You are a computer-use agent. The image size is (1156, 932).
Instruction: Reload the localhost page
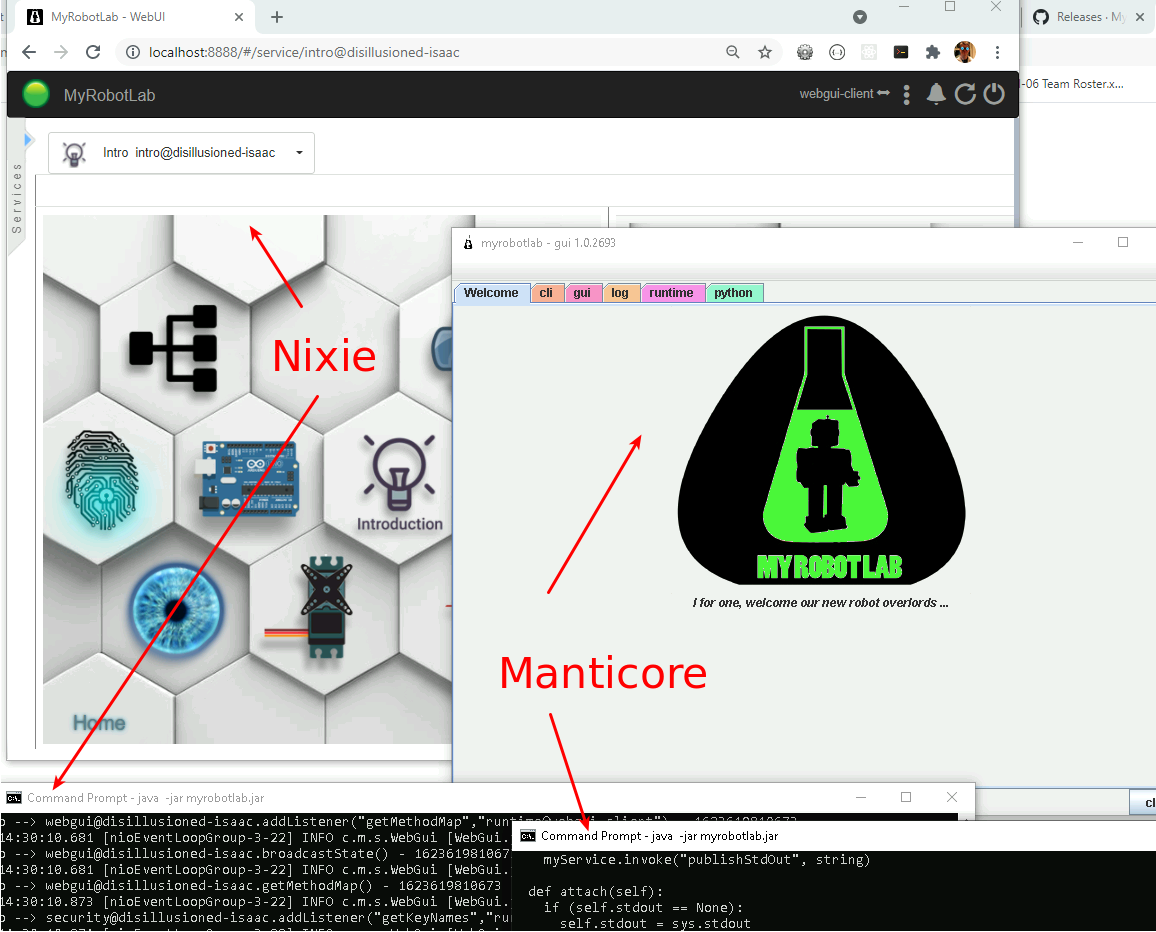point(93,52)
